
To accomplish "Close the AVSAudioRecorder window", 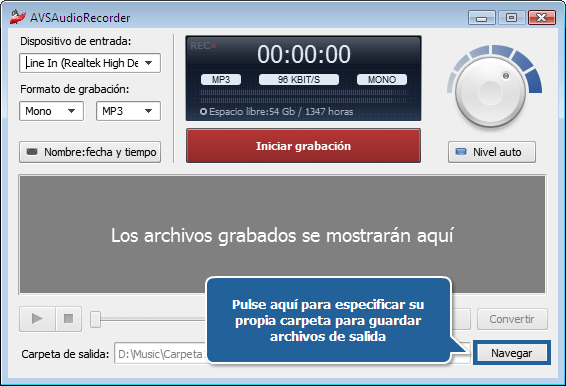I will (x=541, y=17).
